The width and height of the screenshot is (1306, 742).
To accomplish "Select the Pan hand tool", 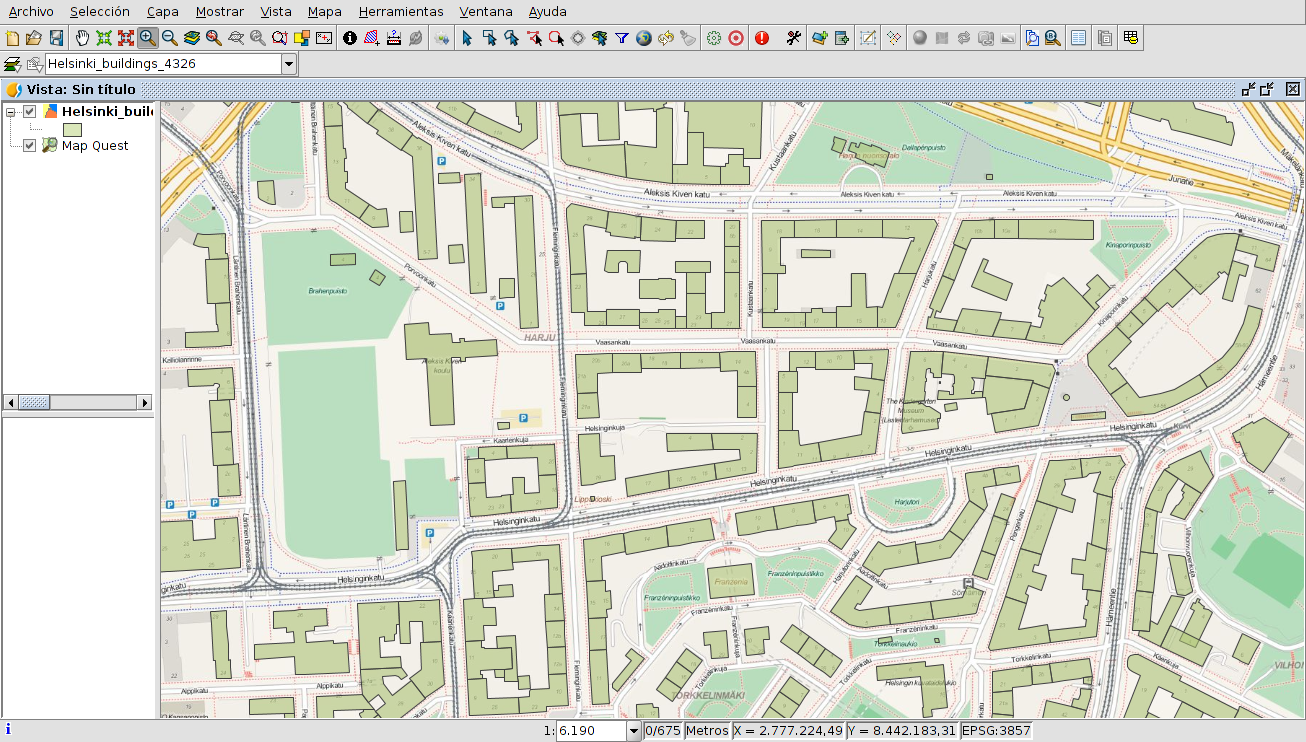I will coord(82,38).
